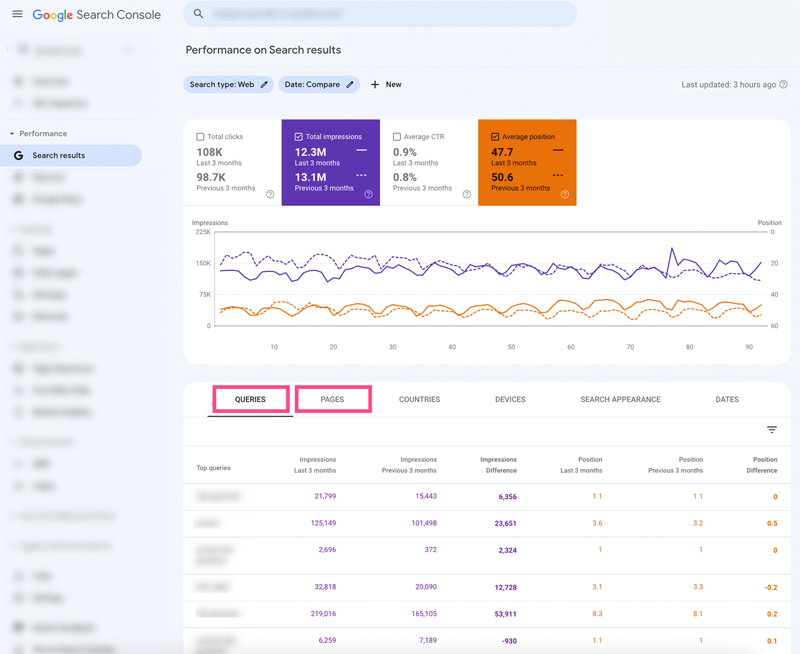Open the Search type: Web filter chip
The image size is (800, 654).
pyautogui.click(x=222, y=85)
